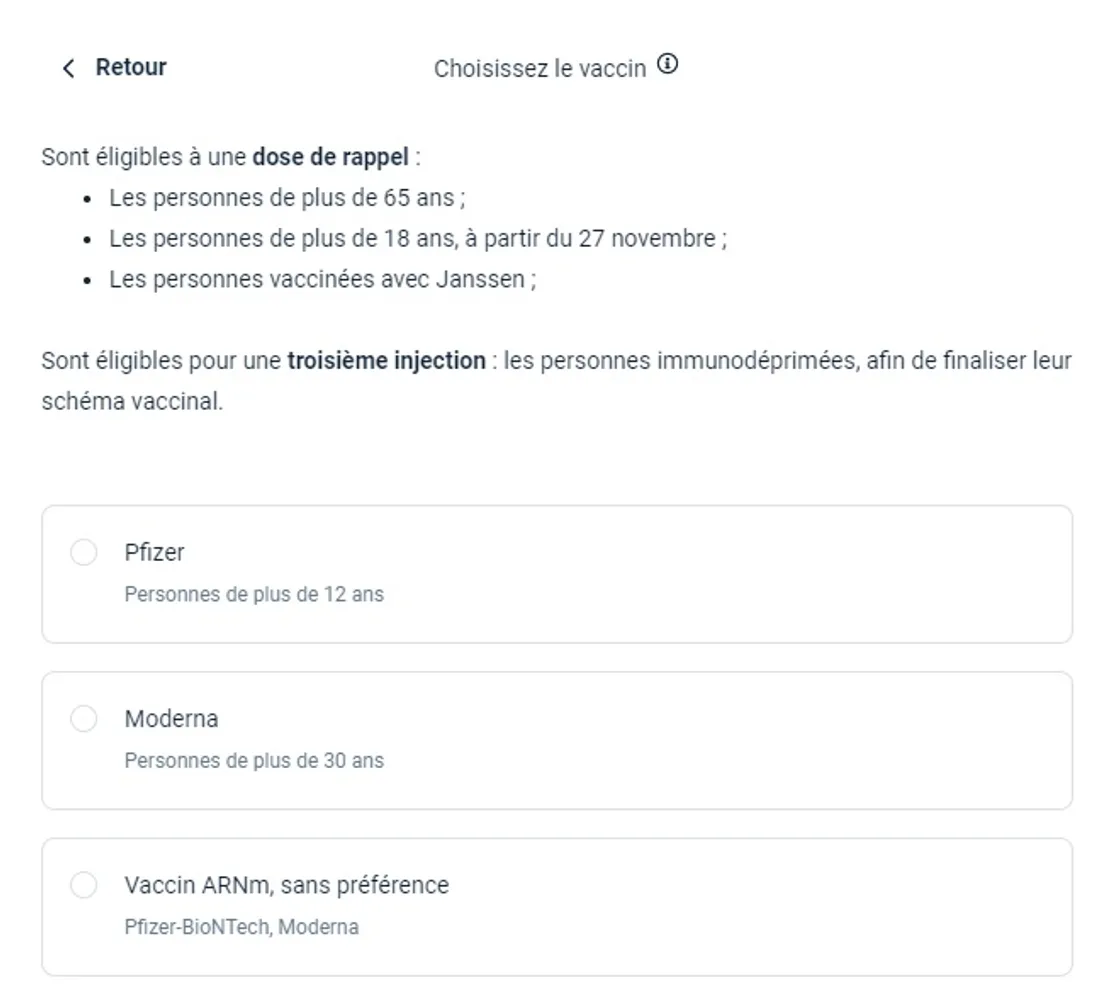Click the bold "troisième injection" text
1100x995 pixels.
386,360
